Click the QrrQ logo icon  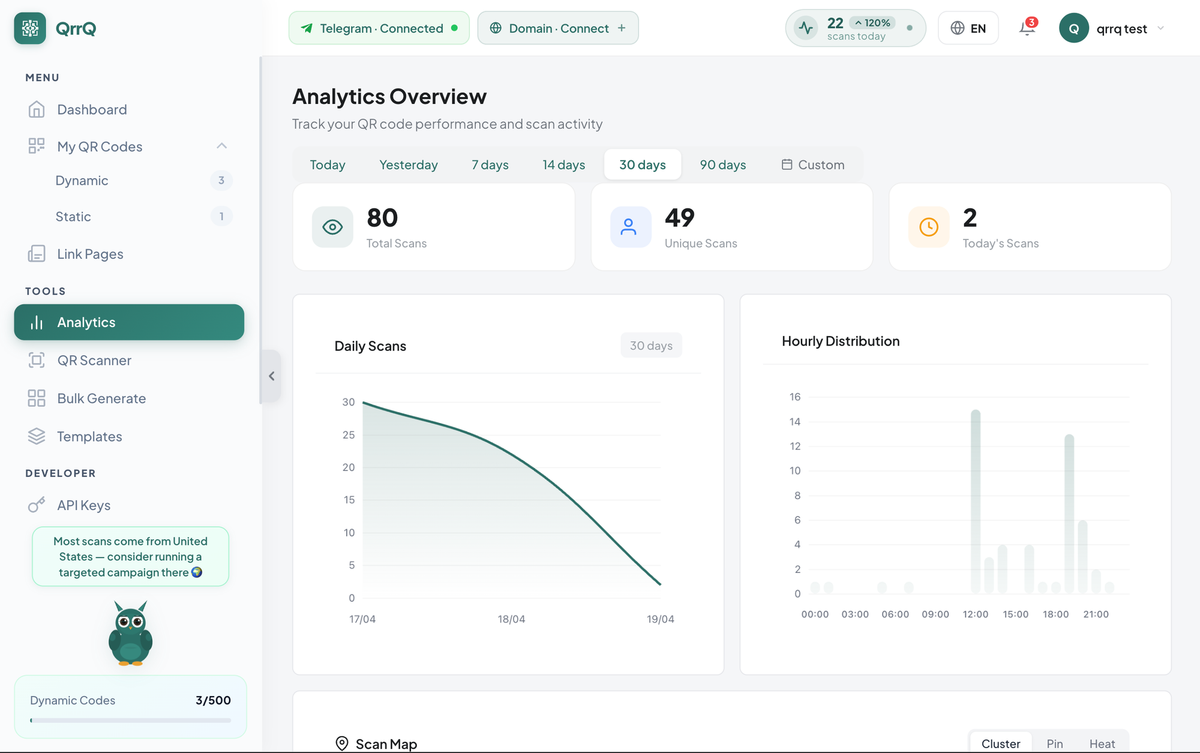30,28
